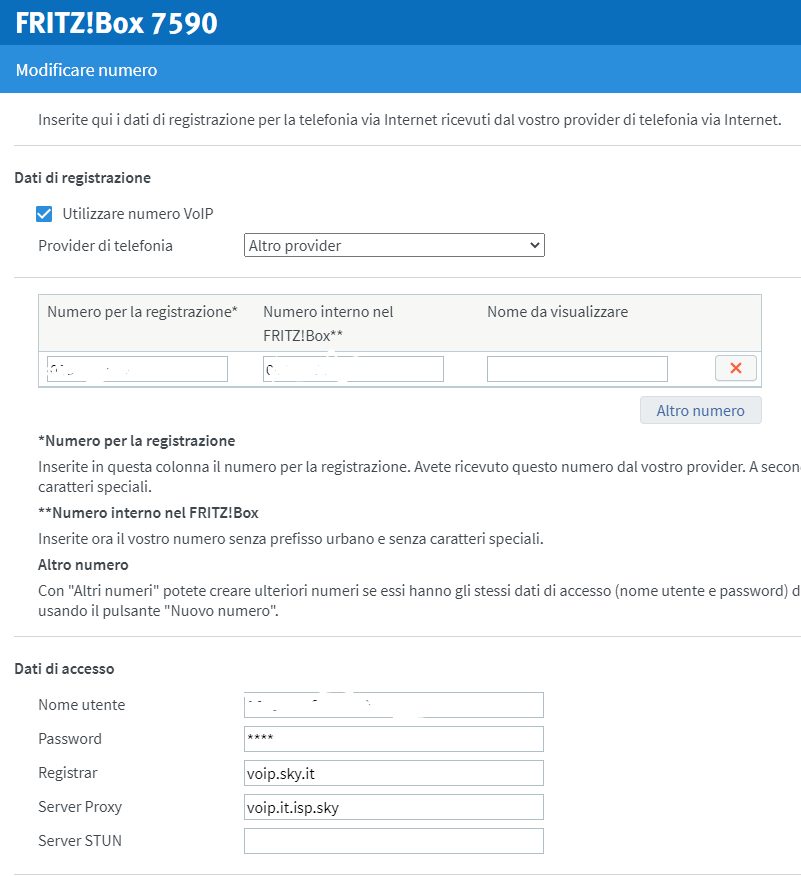This screenshot has width=801, height=876.
Task: Click into the Nome utente field
Action: pyautogui.click(x=393, y=705)
